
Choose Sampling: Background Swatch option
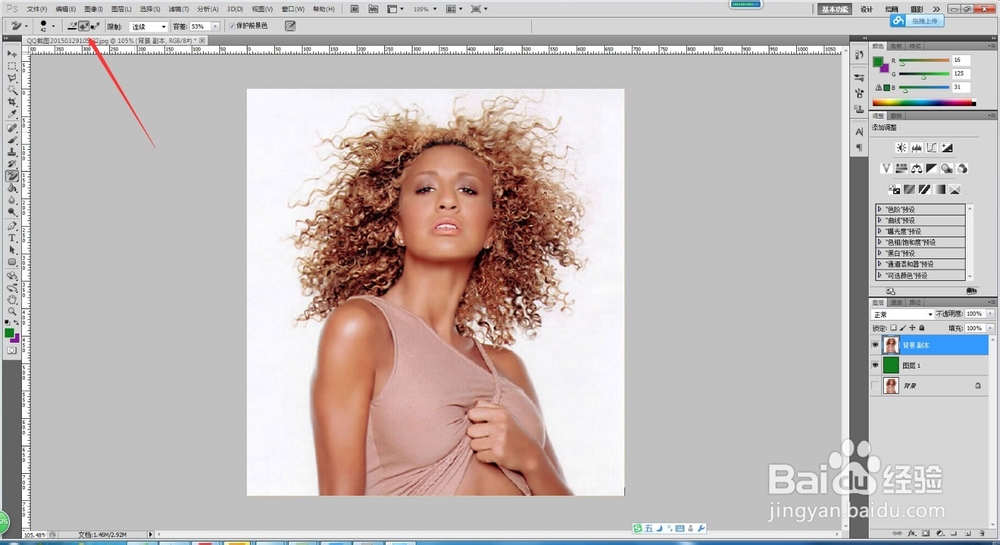pyautogui.click(x=95, y=26)
